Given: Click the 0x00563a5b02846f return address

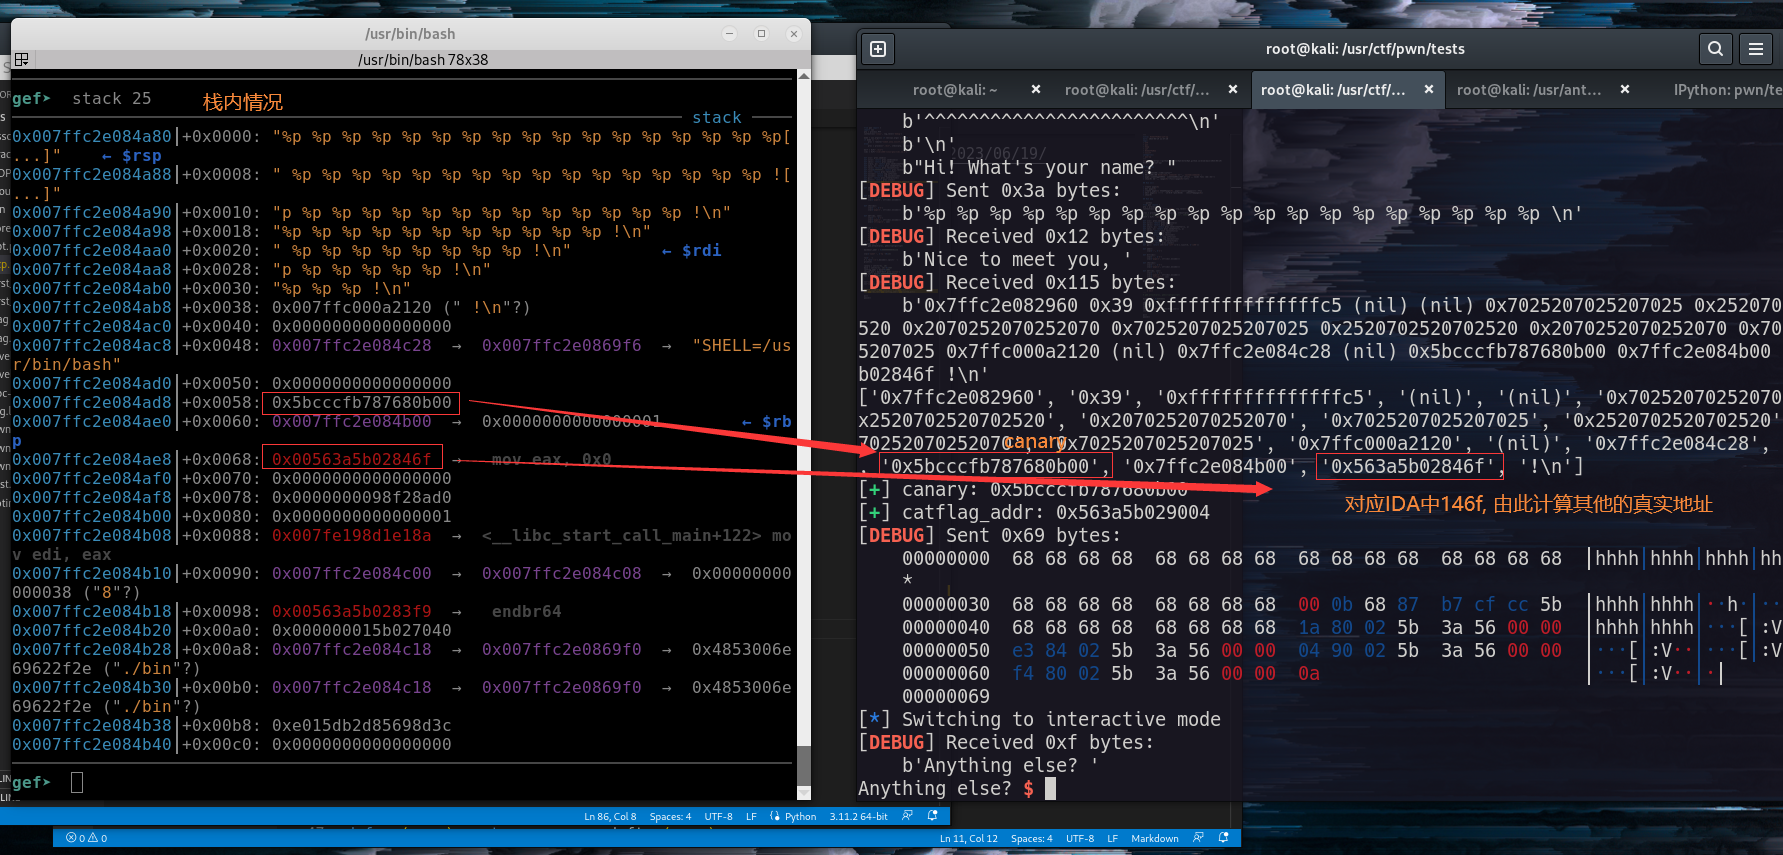Looking at the screenshot, I should (351, 460).
